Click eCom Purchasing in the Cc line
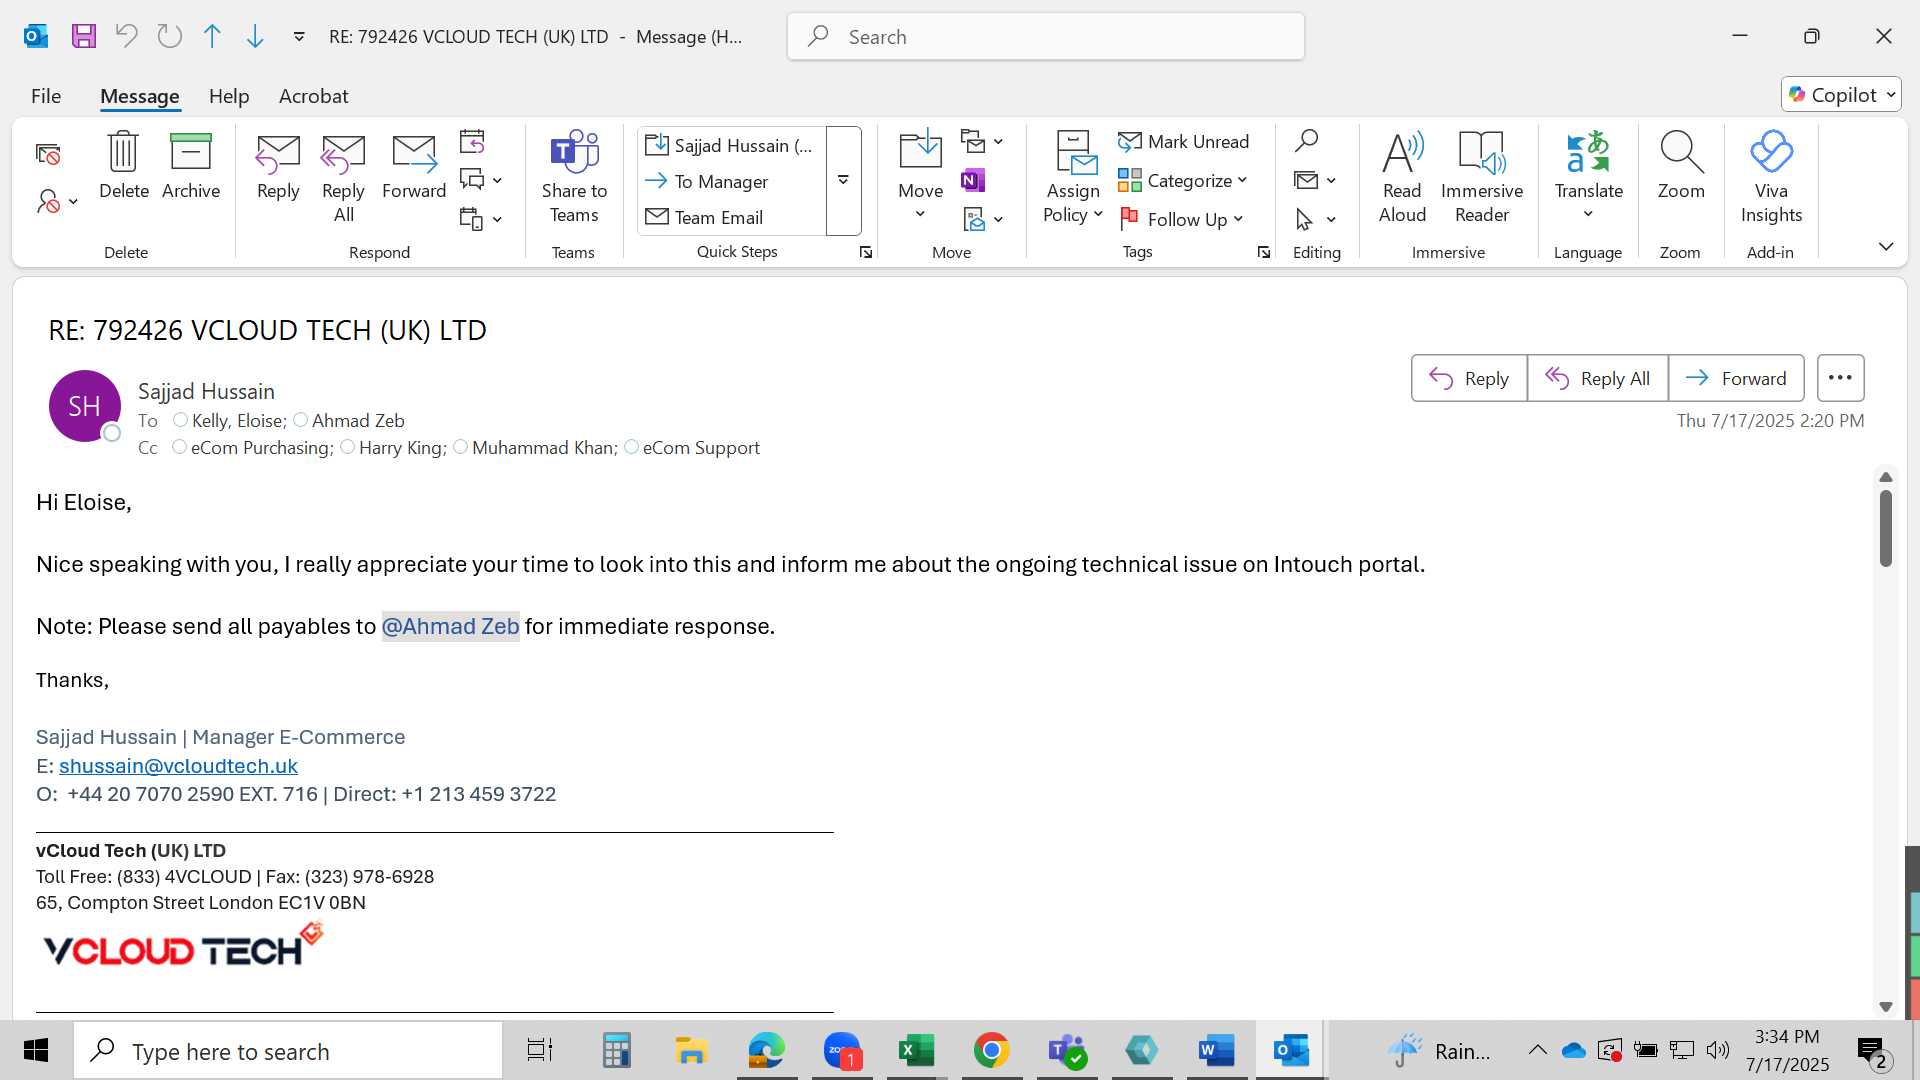This screenshot has height=1080, width=1920. point(261,448)
